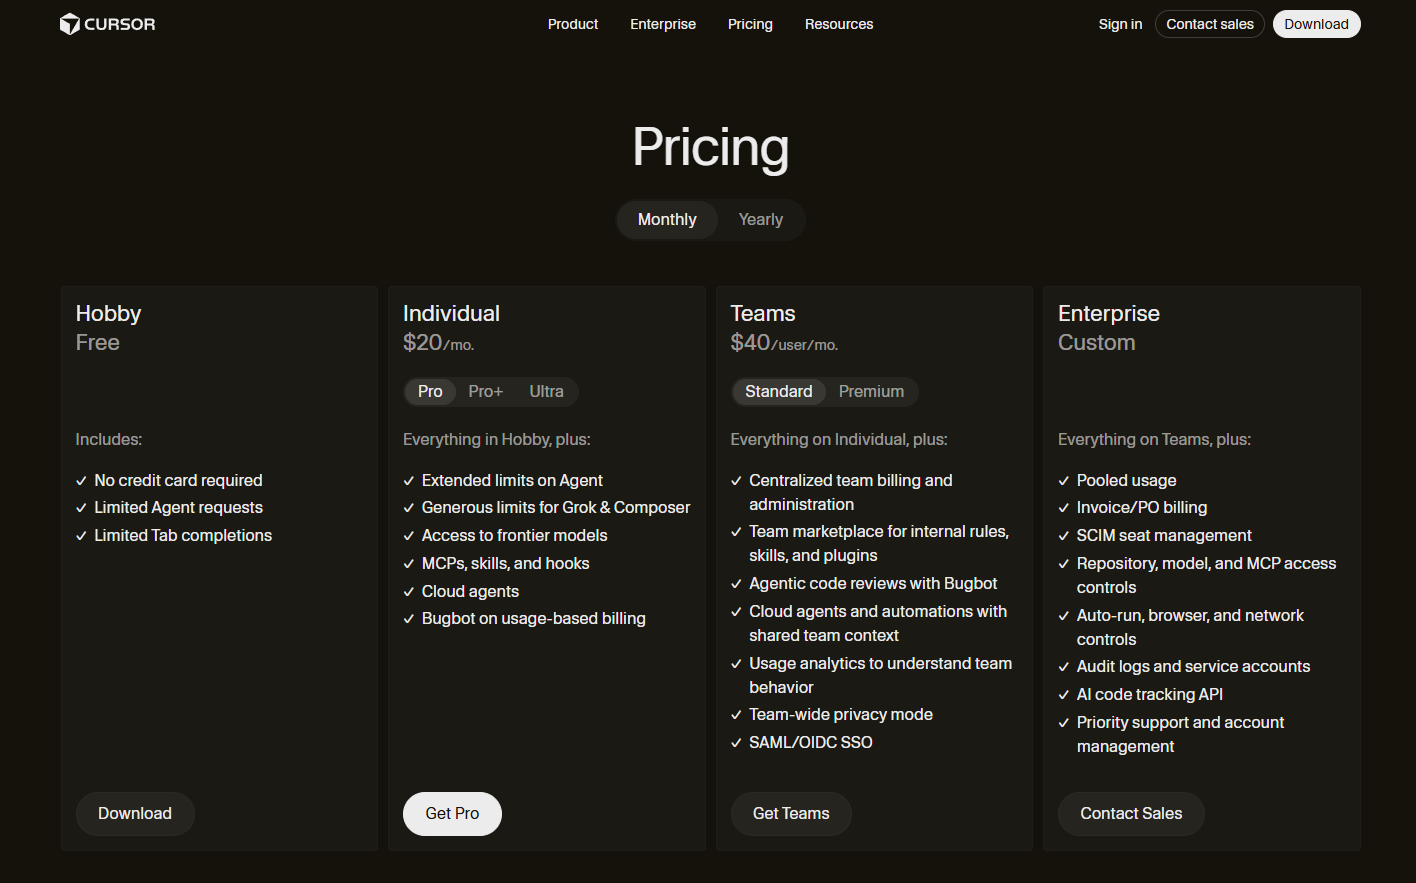Open the Enterprise nav item

click(x=663, y=24)
